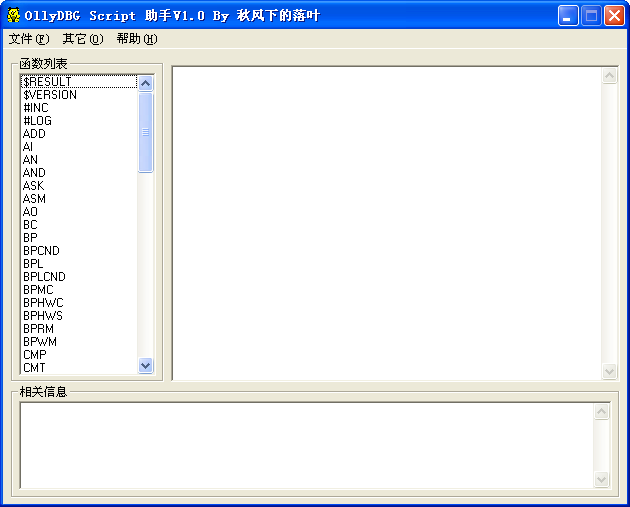Choose the #INC list entry
630x507 pixels.
35,108
